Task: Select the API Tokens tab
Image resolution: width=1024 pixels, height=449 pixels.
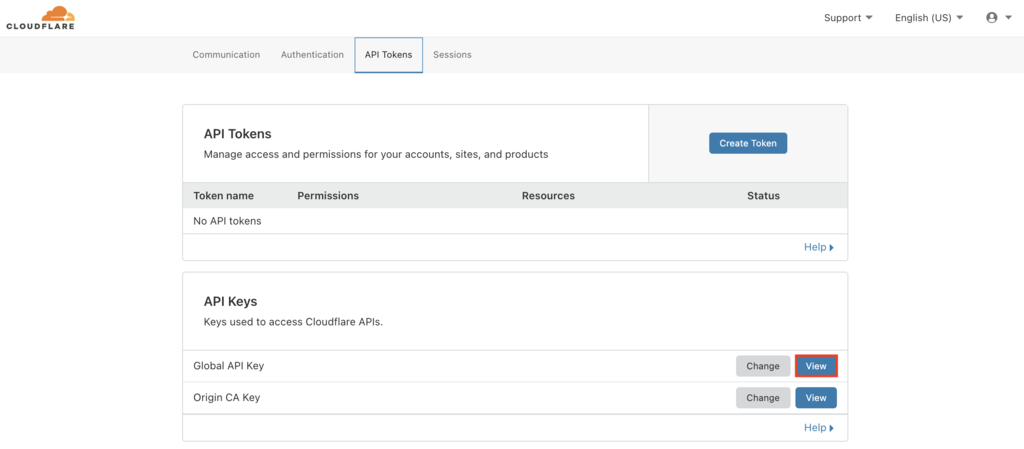Action: point(388,55)
